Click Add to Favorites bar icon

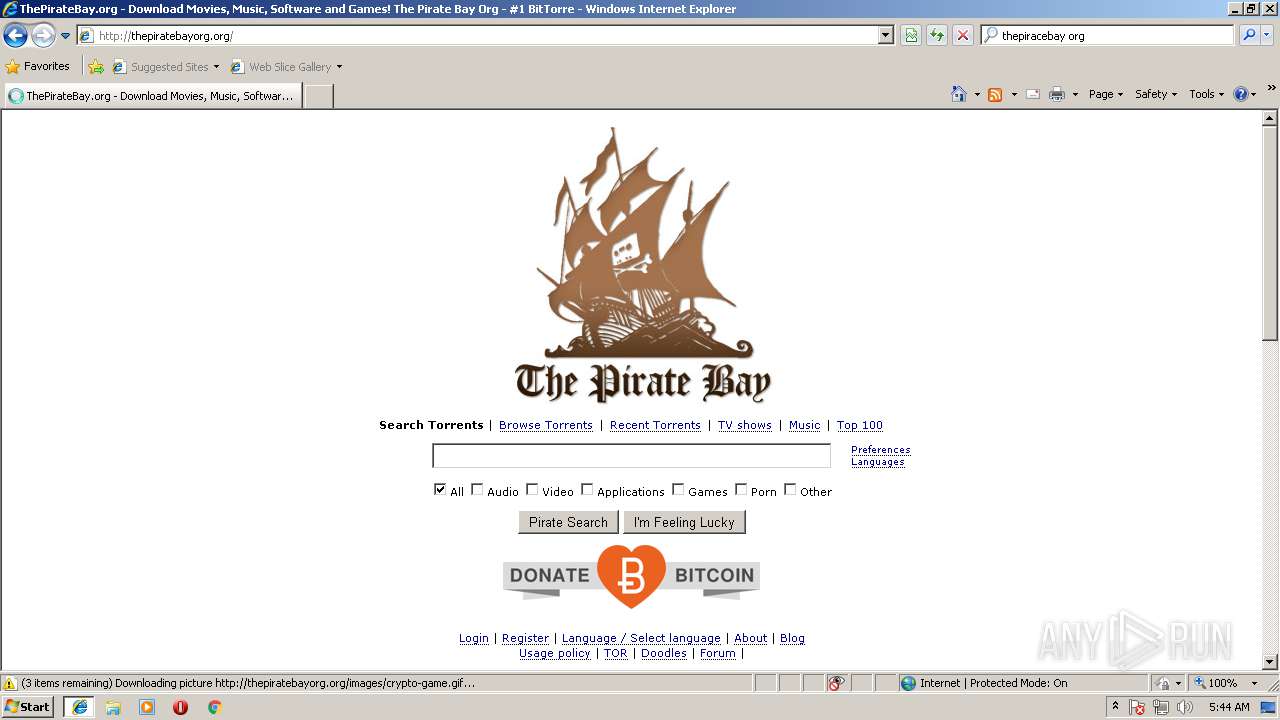(x=96, y=67)
